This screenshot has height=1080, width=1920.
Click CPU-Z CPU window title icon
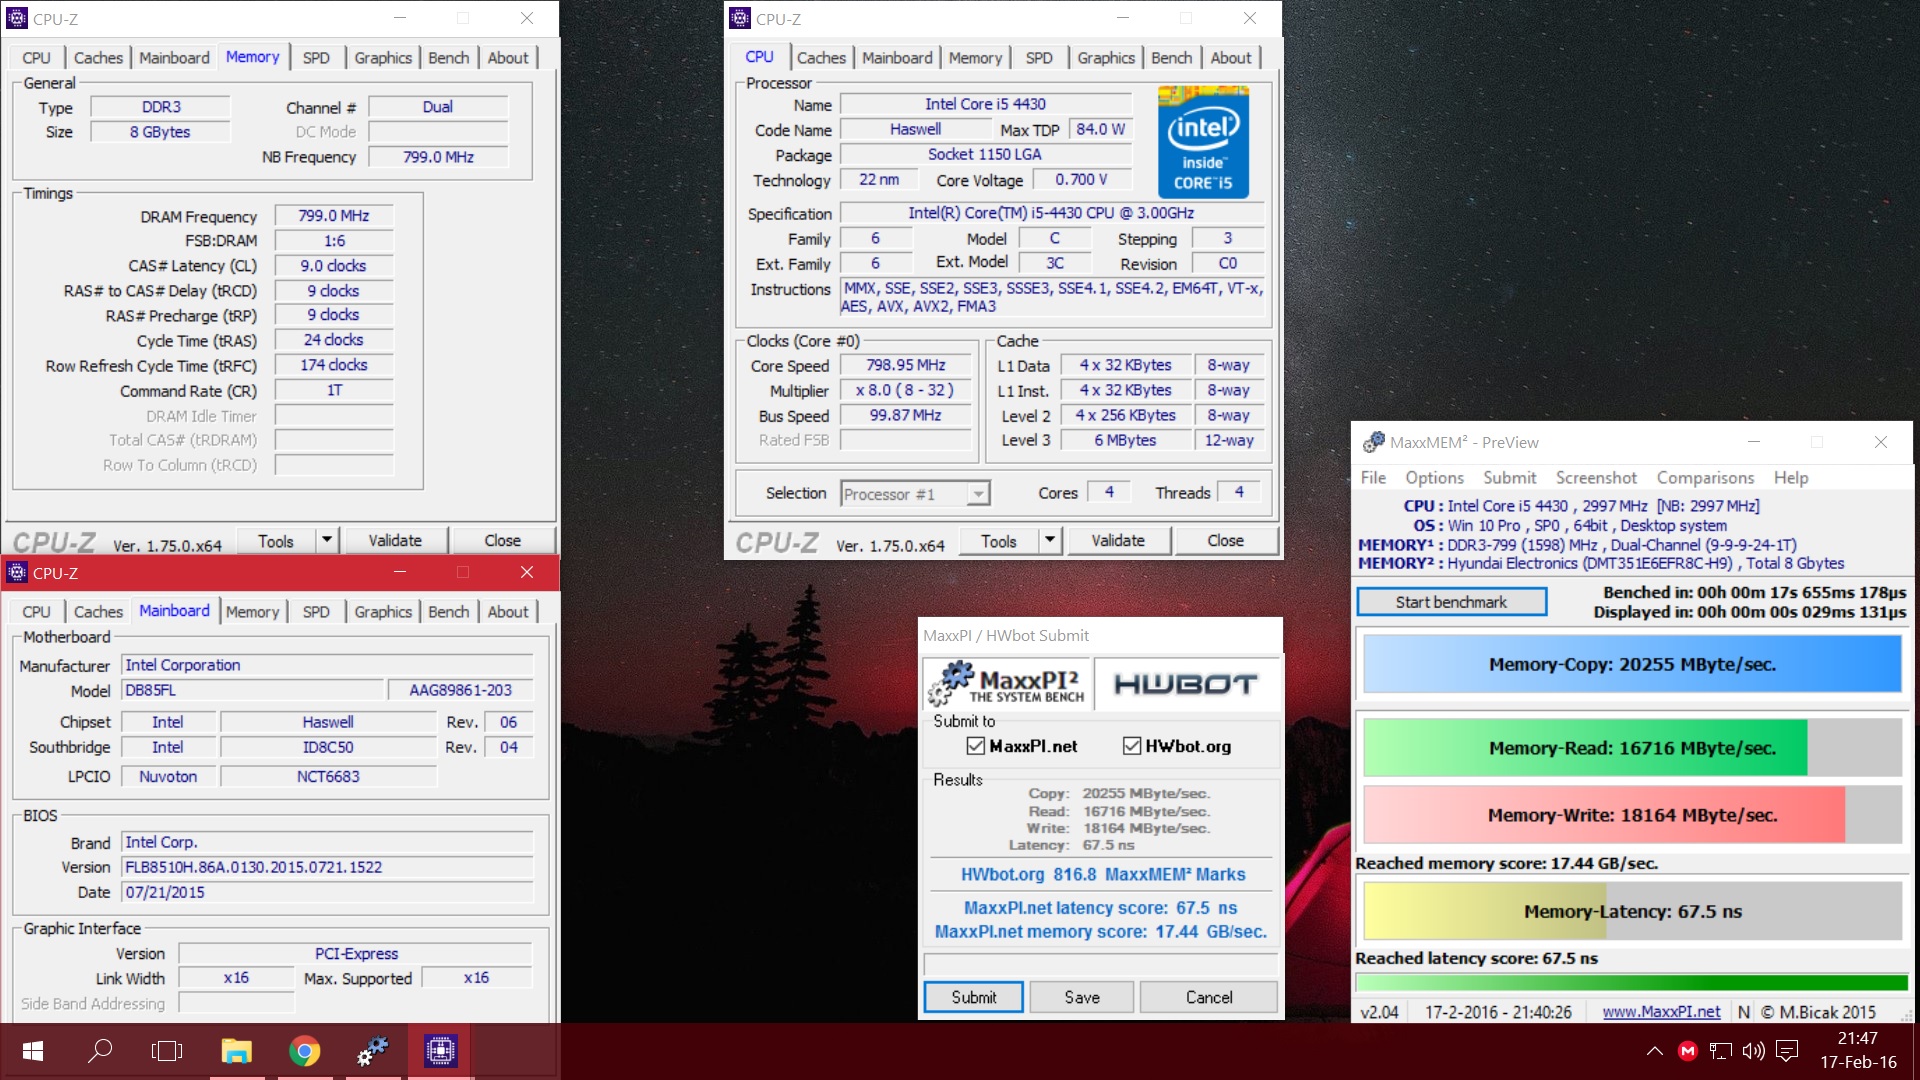740,18
